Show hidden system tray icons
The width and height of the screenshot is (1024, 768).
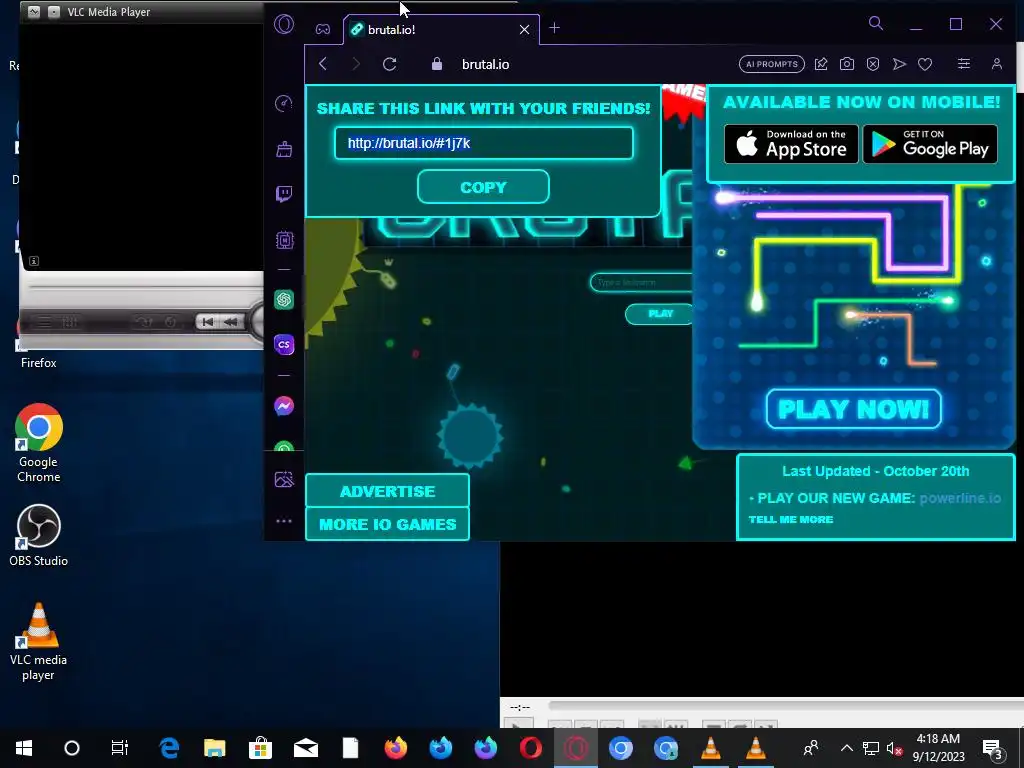coord(846,748)
